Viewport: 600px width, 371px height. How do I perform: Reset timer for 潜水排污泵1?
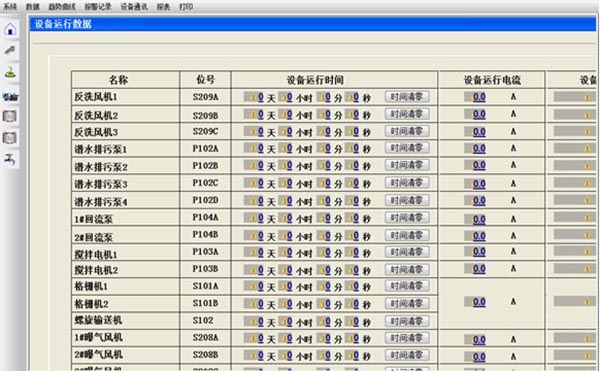tap(407, 148)
